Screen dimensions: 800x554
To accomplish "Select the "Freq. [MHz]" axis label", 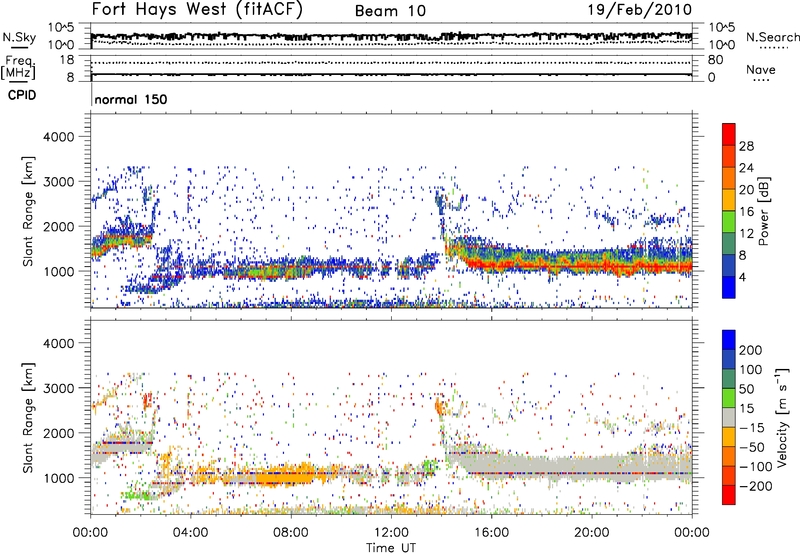I will pyautogui.click(x=19, y=67).
